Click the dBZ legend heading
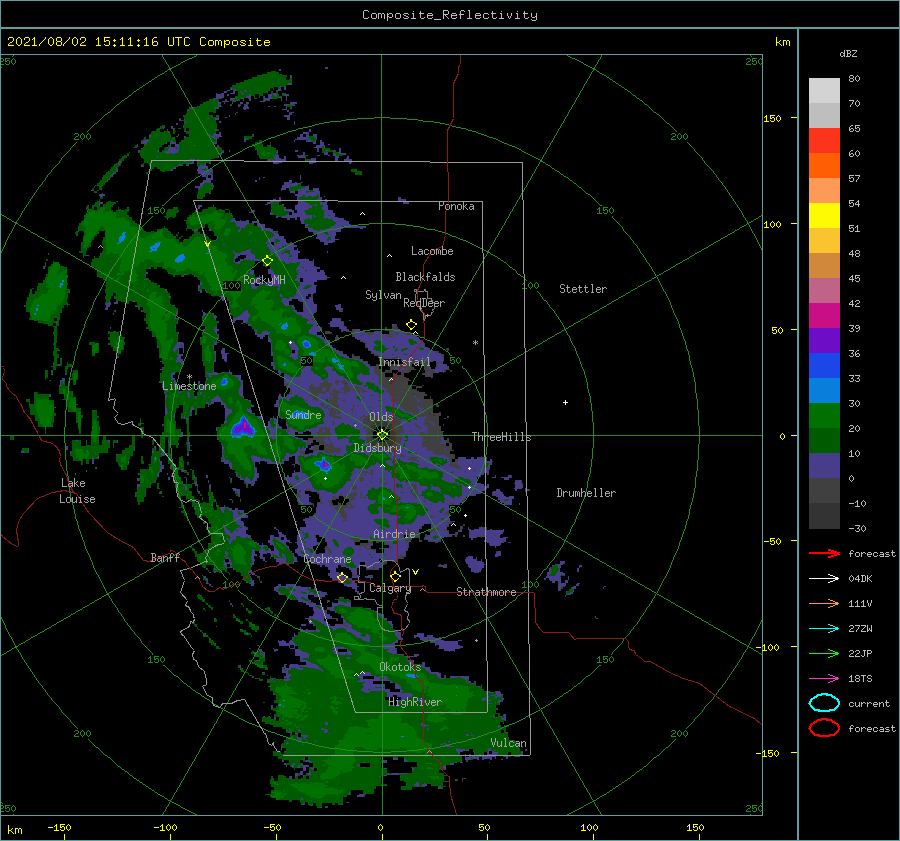The height and width of the screenshot is (841, 900). click(848, 53)
